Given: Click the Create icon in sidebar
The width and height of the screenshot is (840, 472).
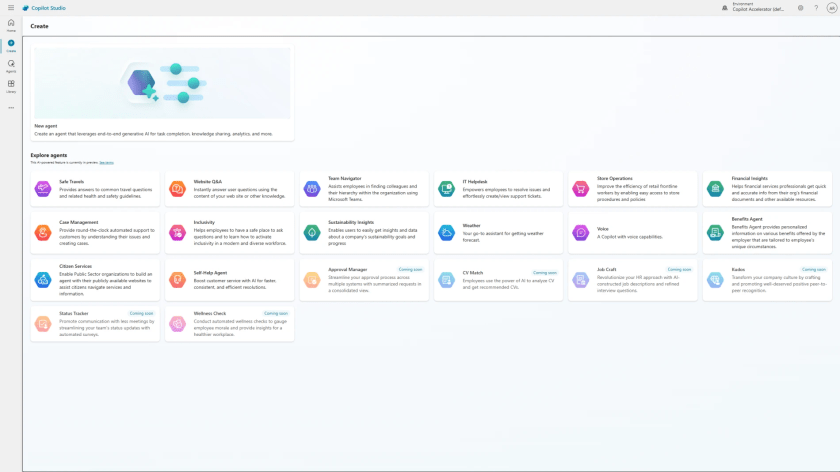Looking at the screenshot, I should click(11, 45).
